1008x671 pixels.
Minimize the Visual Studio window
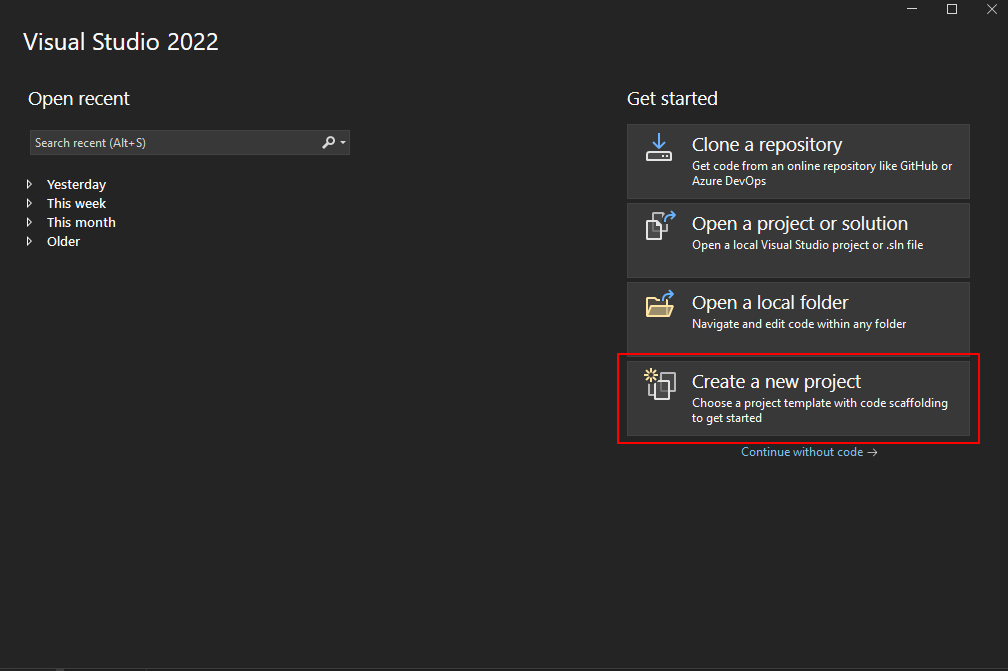pyautogui.click(x=911, y=9)
